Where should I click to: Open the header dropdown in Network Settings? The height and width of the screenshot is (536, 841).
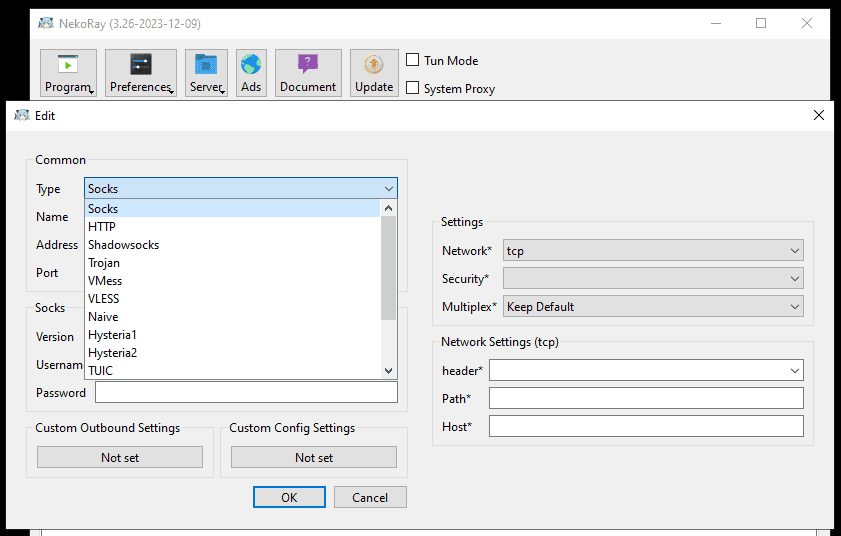pyautogui.click(x=646, y=370)
